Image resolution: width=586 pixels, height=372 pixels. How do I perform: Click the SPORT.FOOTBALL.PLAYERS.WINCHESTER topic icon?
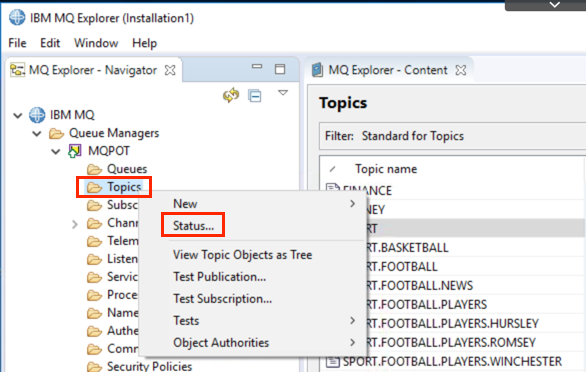332,362
